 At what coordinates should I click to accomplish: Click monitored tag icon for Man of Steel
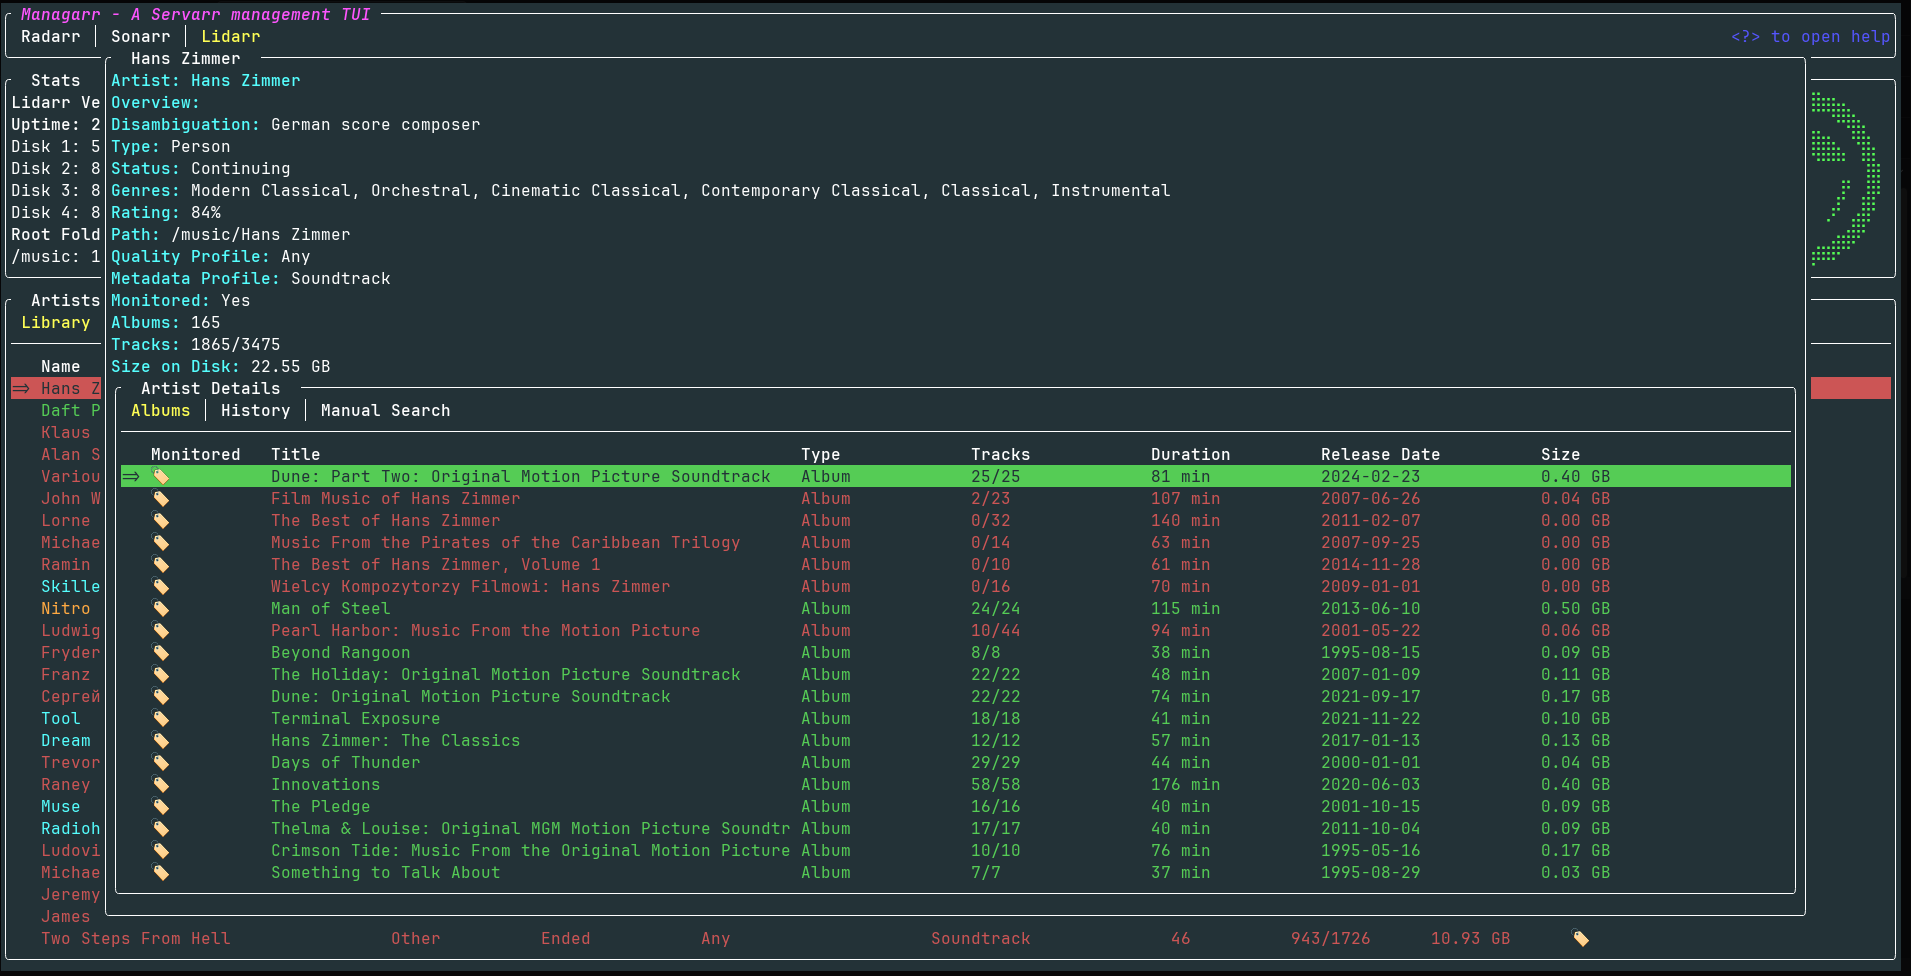point(160,608)
